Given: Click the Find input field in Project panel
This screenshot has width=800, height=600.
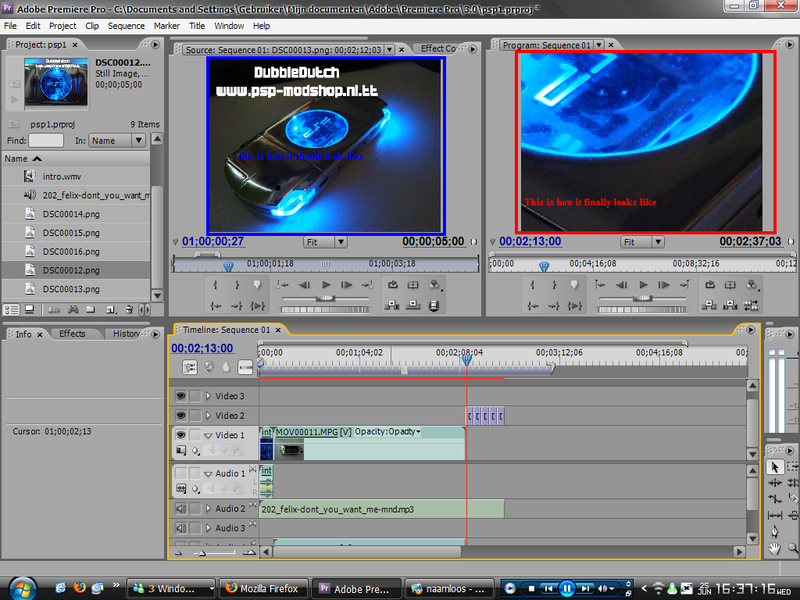Looking at the screenshot, I should (x=46, y=140).
